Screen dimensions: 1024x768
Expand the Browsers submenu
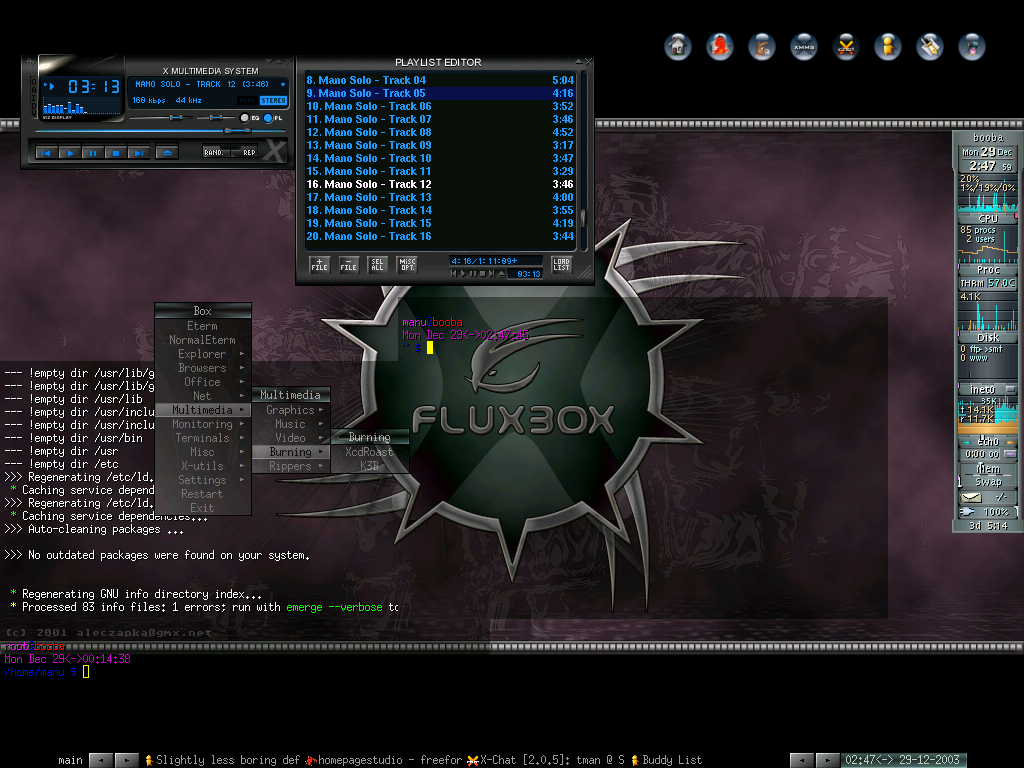(202, 368)
